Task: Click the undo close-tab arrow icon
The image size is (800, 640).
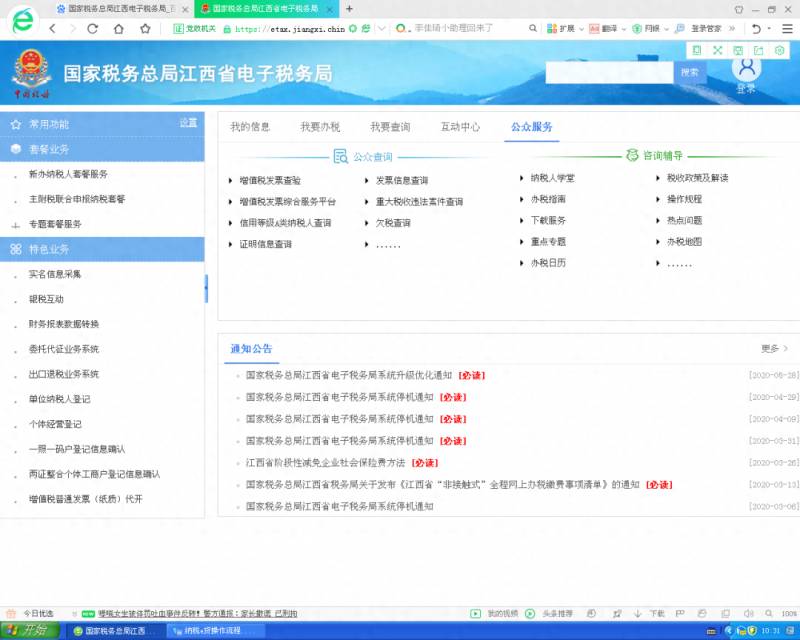Action: 756,29
